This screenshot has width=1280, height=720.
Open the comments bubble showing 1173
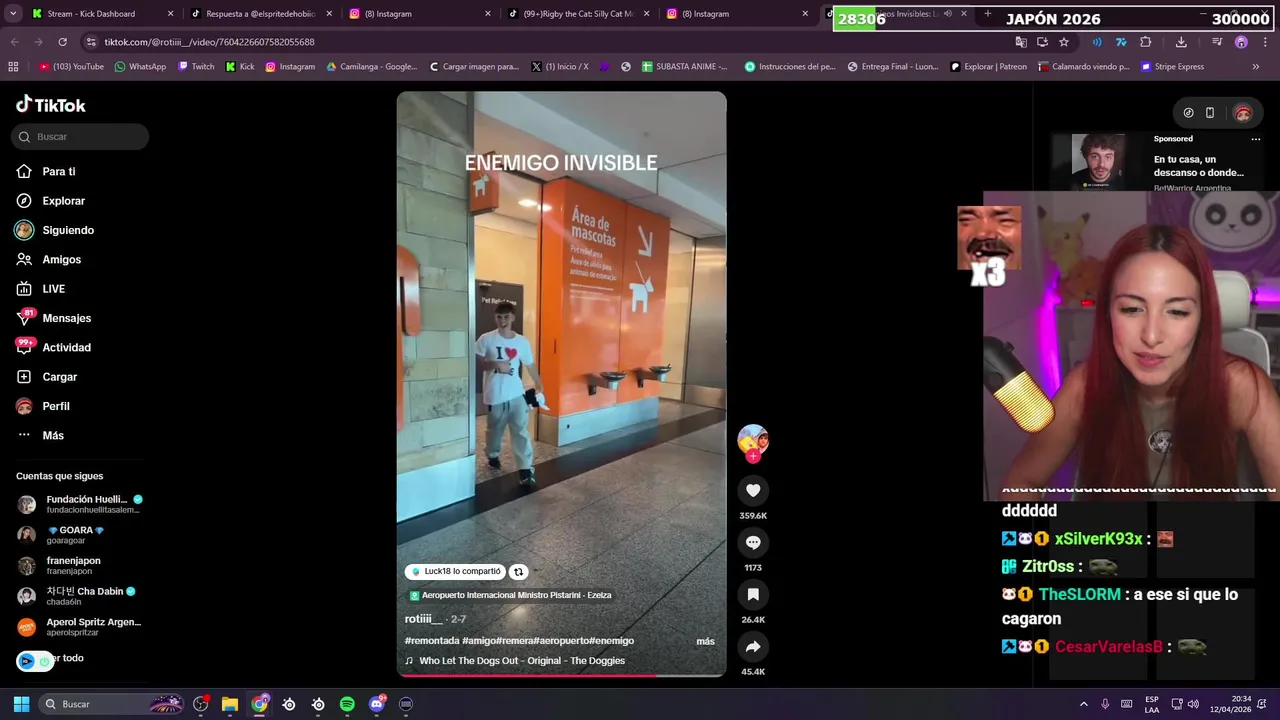pos(753,542)
